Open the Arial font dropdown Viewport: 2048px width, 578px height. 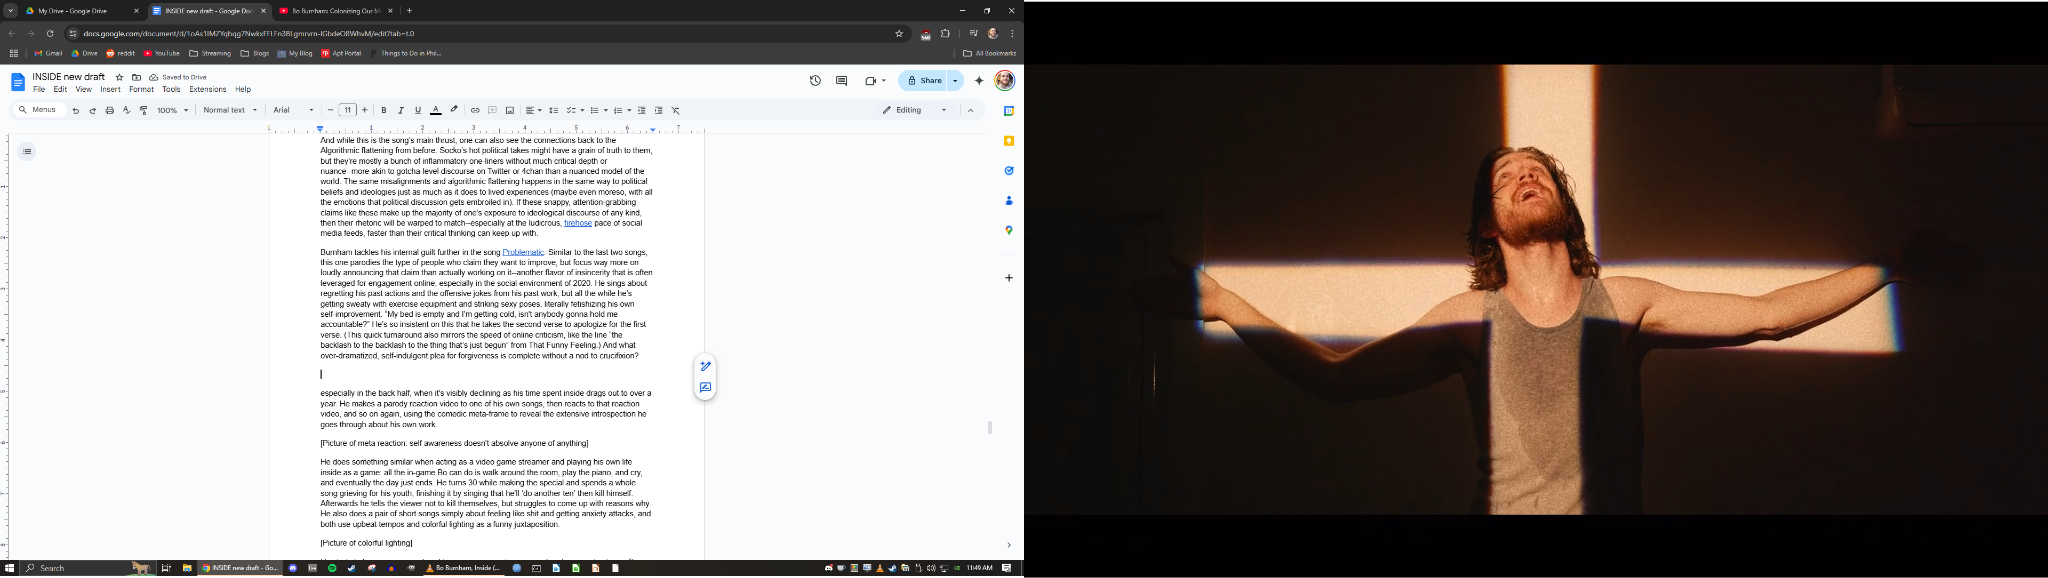pos(293,110)
